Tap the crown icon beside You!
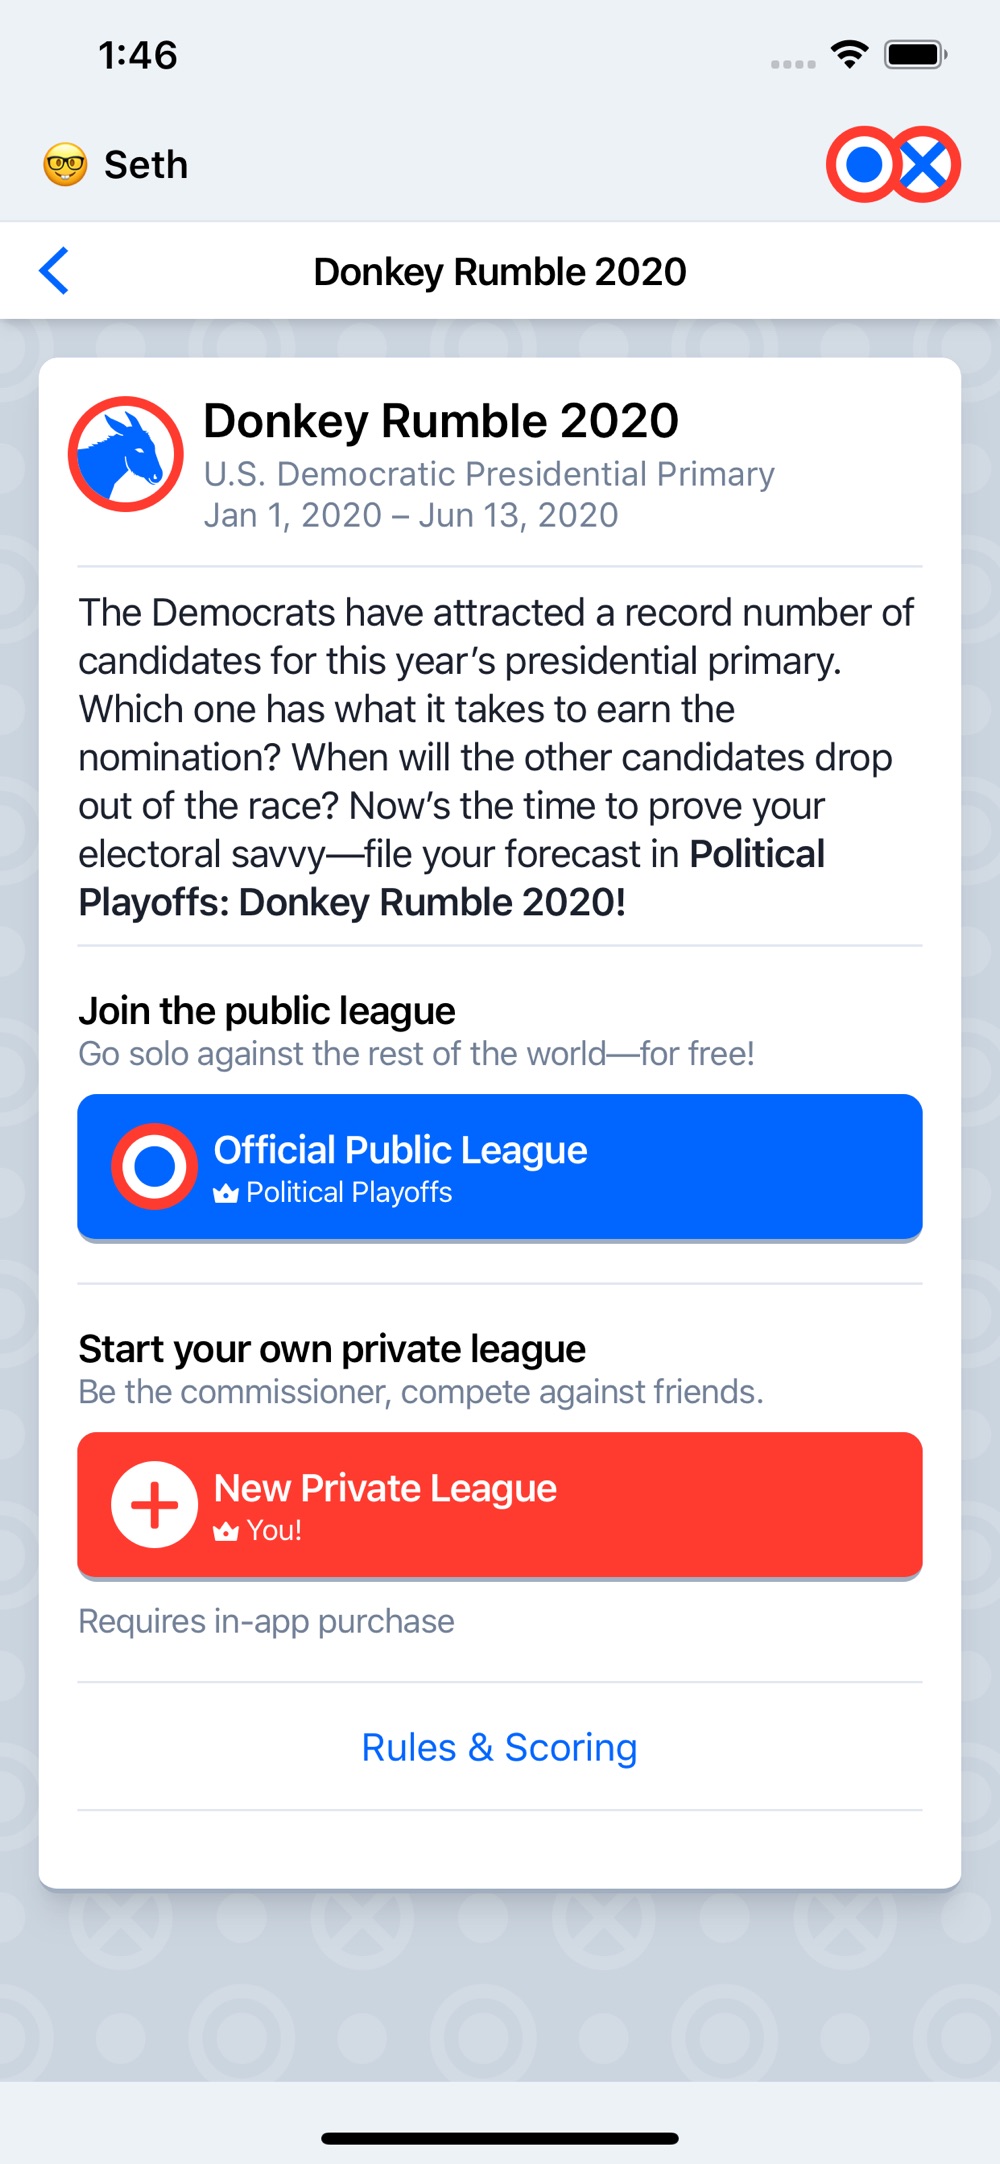 pos(226,1531)
